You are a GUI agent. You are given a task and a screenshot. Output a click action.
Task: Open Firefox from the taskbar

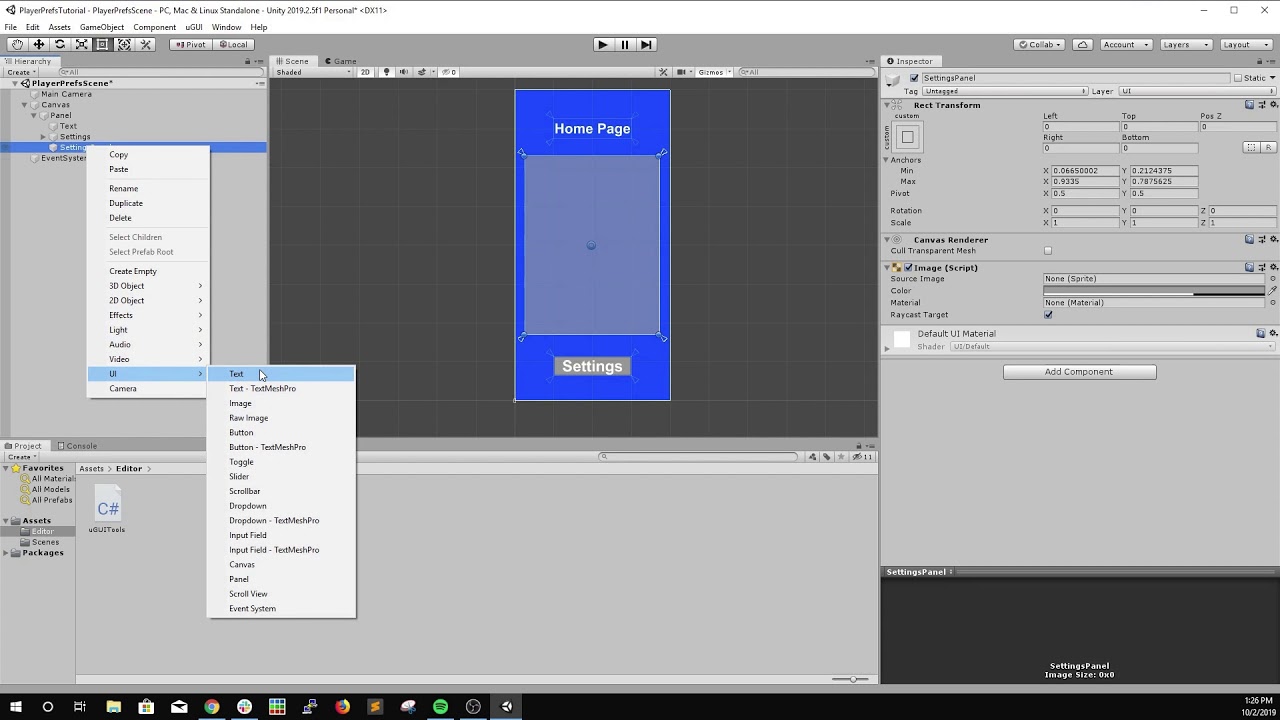click(x=343, y=706)
